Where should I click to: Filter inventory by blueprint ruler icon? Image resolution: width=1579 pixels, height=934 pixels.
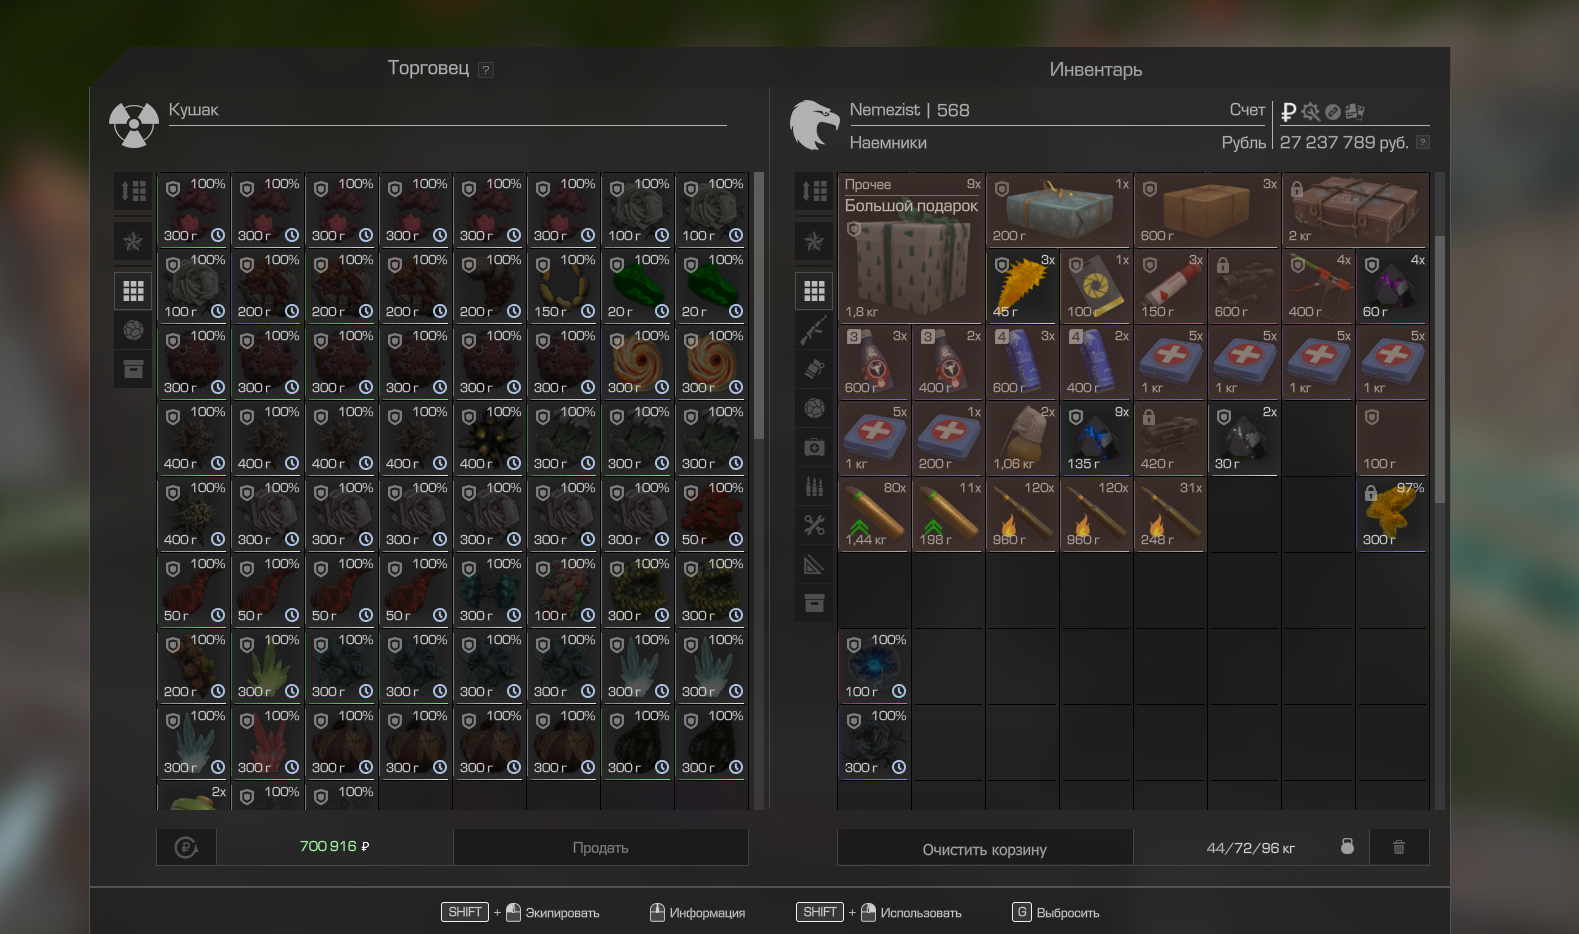[814, 564]
